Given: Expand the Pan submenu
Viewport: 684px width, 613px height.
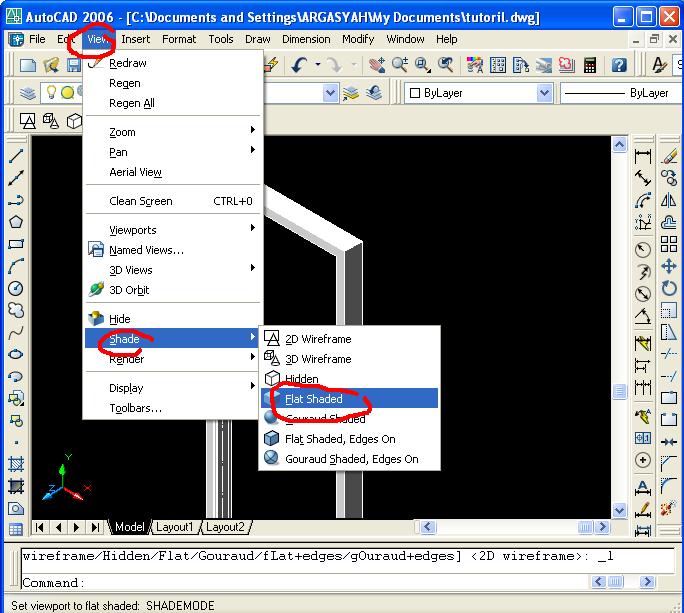Looking at the screenshot, I should (173, 152).
